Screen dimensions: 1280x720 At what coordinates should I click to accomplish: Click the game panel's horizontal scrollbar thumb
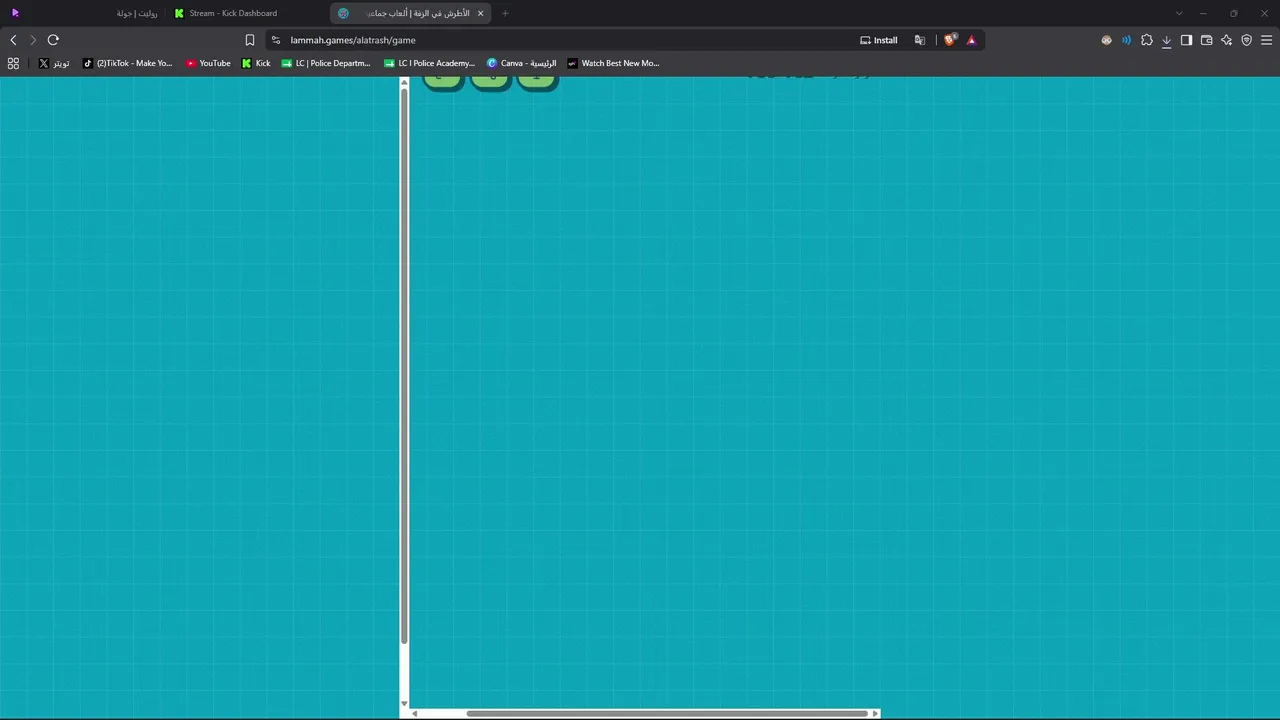point(667,713)
